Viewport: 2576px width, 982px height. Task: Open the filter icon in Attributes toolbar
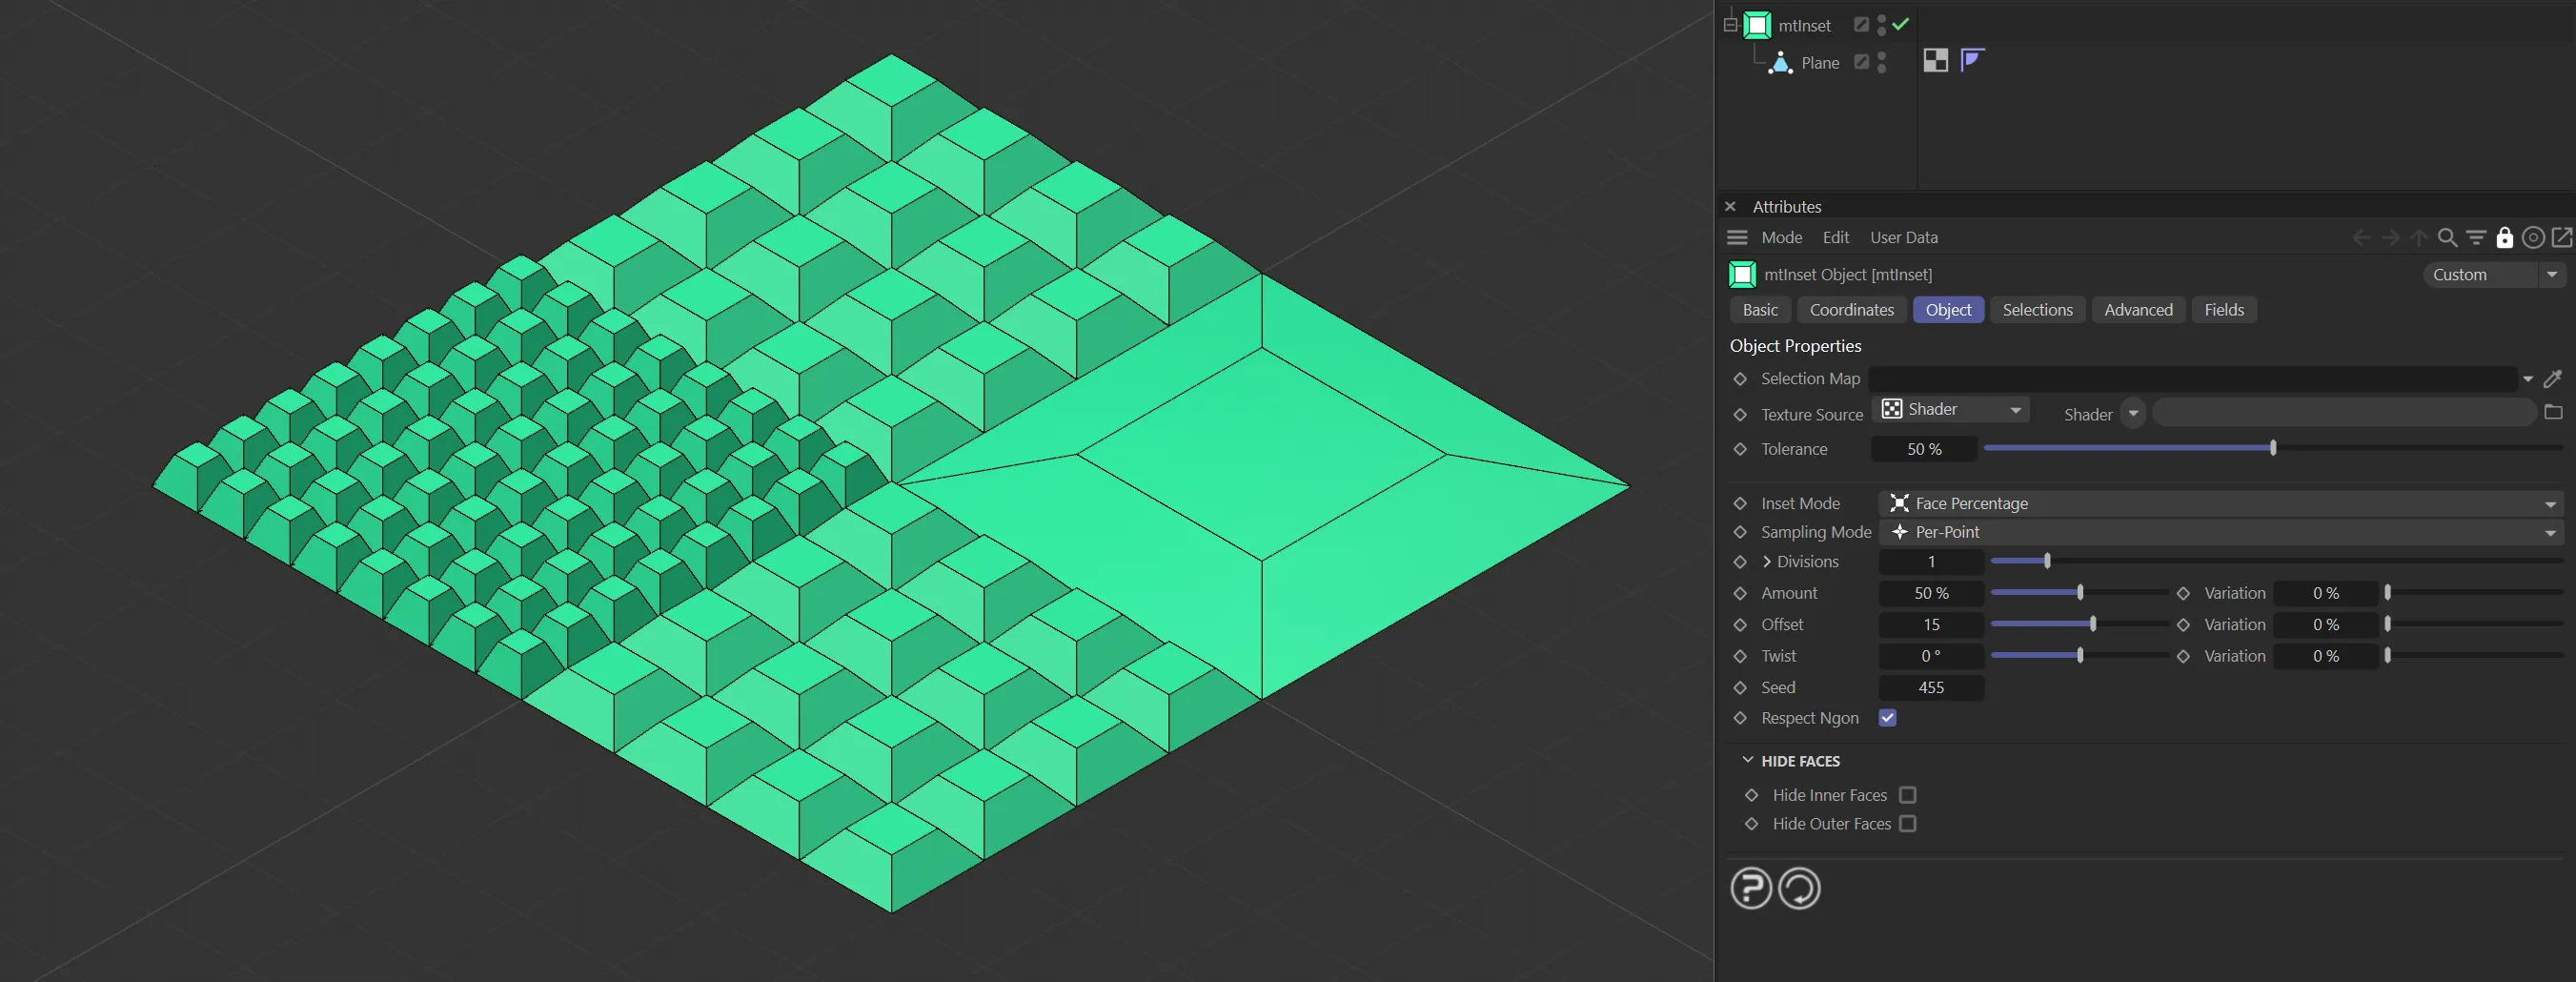(2476, 238)
